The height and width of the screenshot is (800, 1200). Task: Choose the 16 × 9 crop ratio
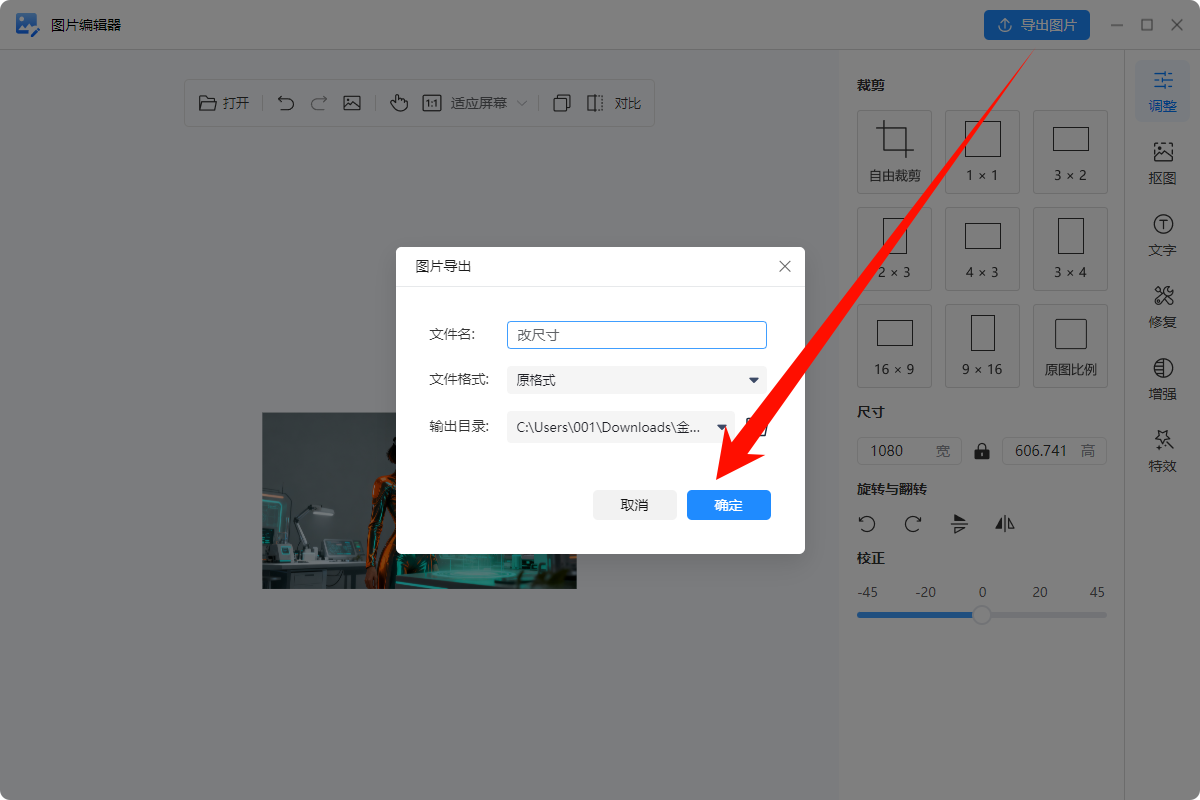pos(894,345)
